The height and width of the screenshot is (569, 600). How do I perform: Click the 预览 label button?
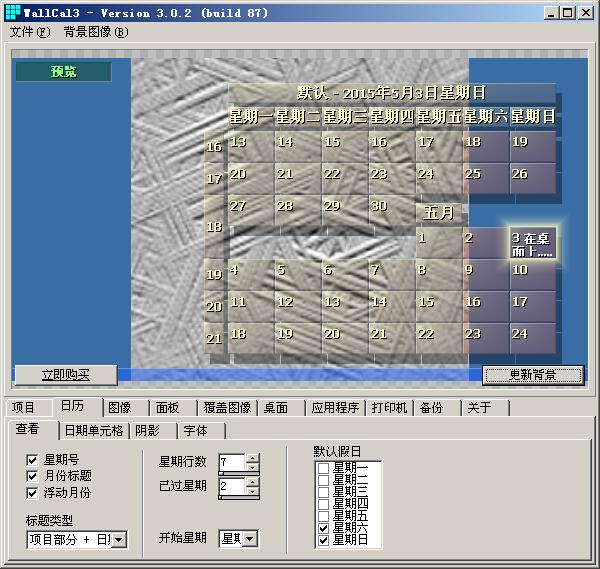(63, 72)
